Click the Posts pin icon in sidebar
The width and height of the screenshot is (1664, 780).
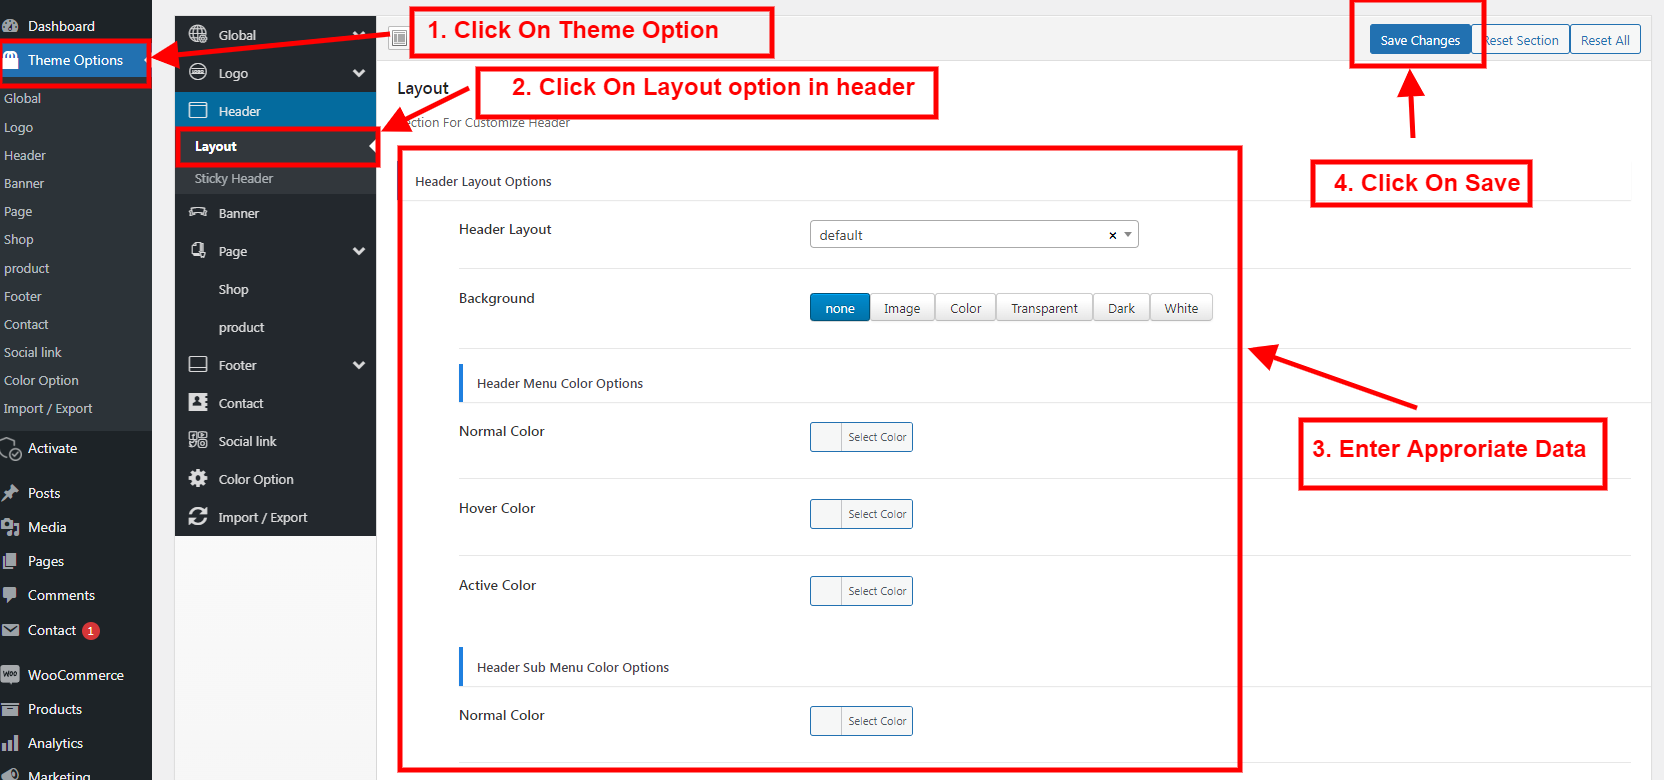pos(11,493)
